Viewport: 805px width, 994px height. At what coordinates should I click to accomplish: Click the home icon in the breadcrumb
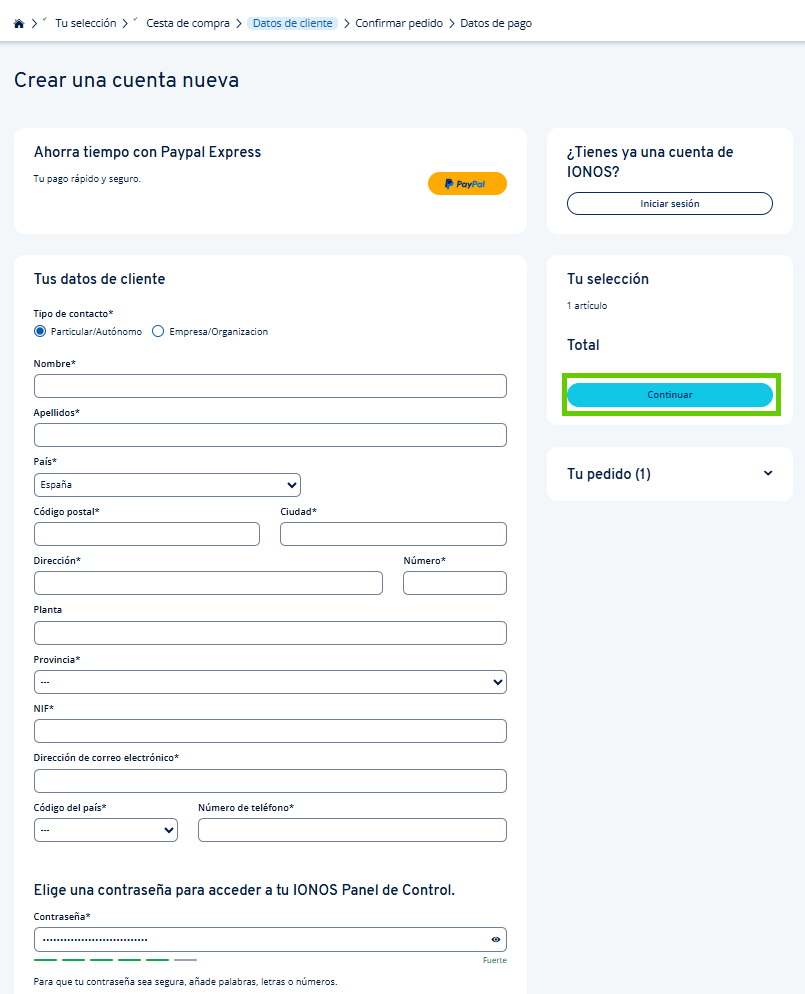(x=18, y=21)
